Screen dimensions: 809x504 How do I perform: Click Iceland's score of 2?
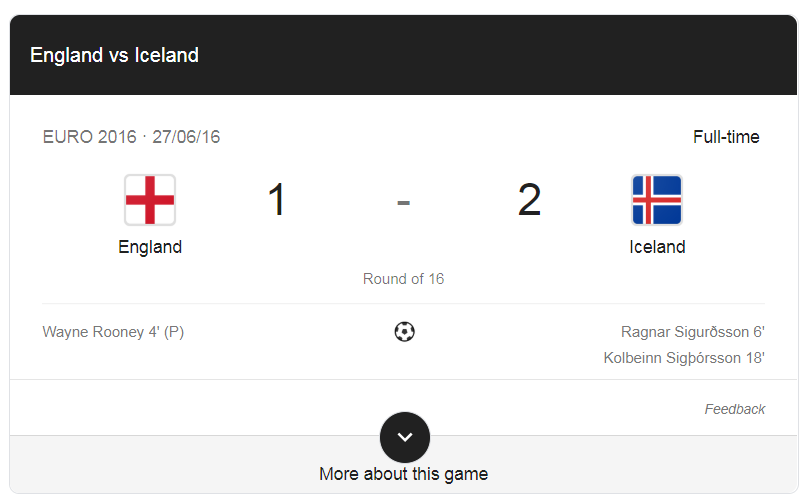click(529, 200)
